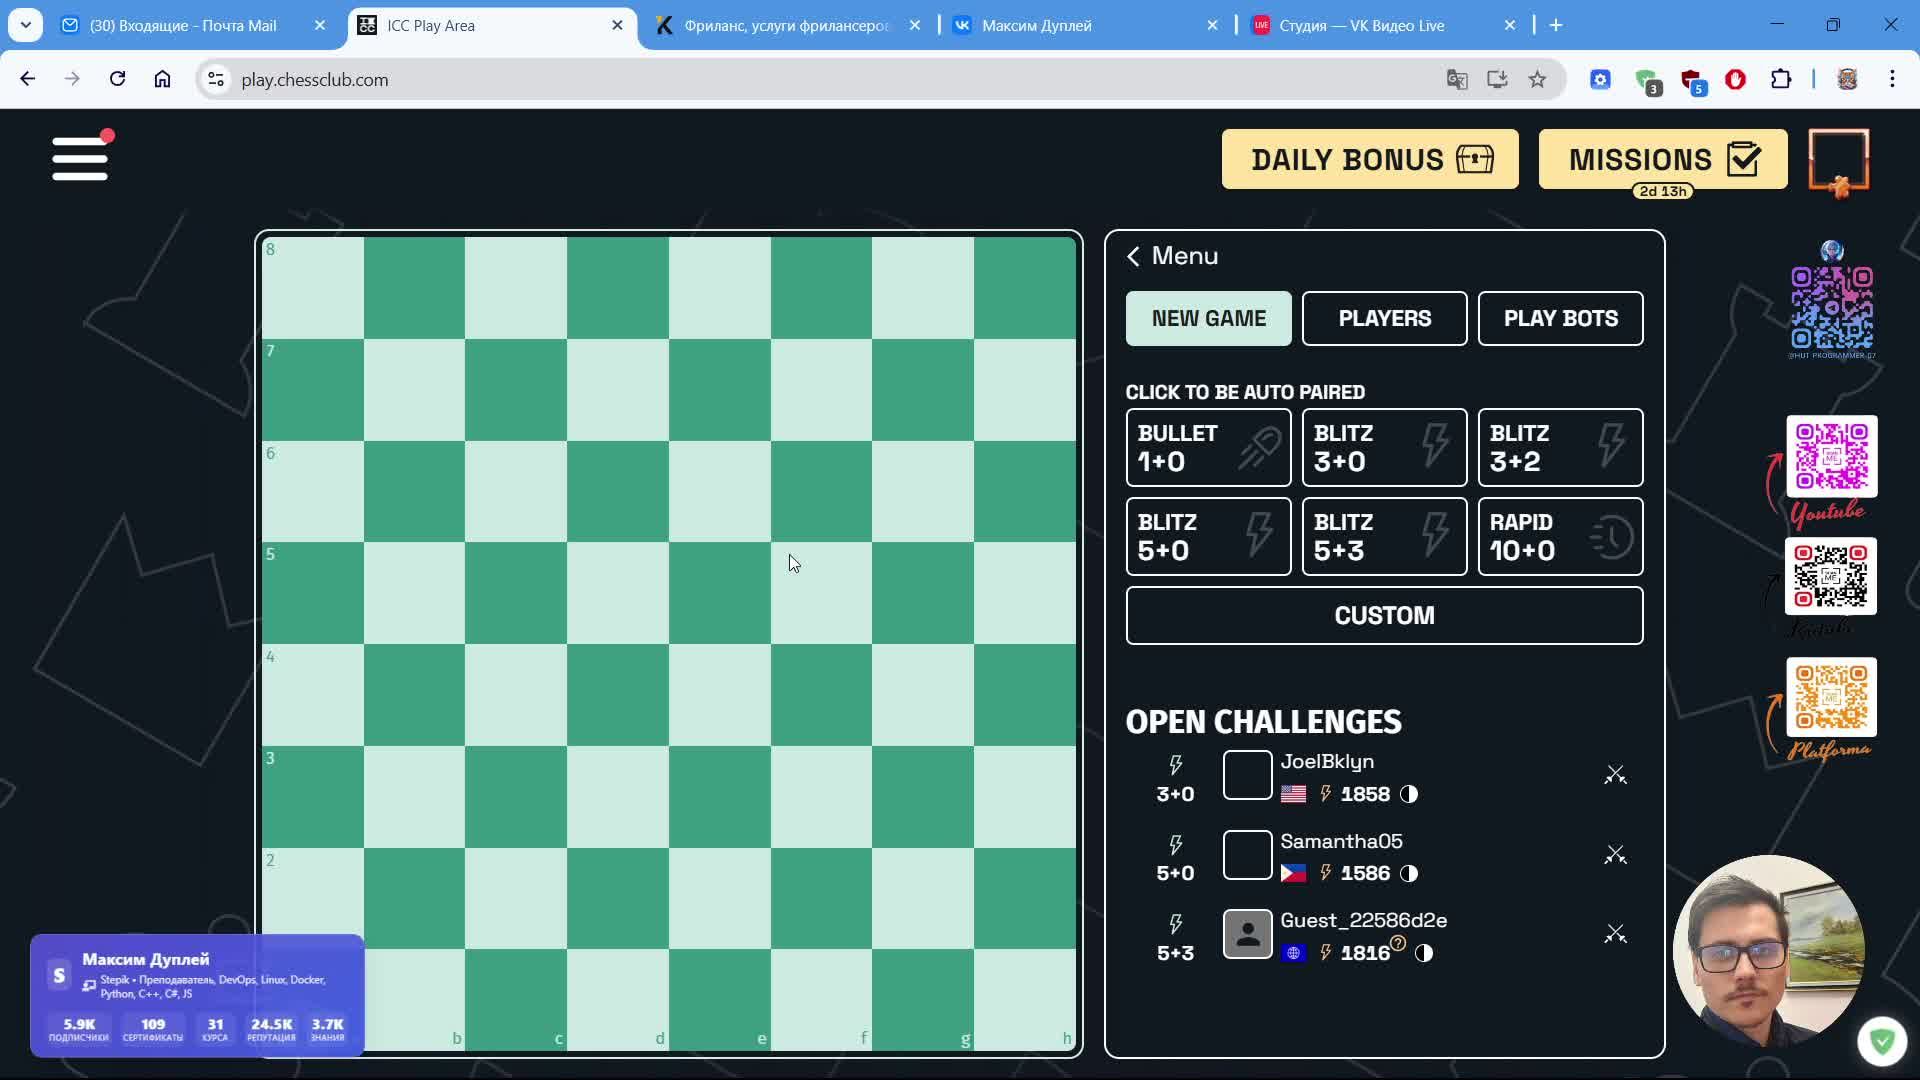
Task: Switch to the Players tab
Action: [x=1384, y=318]
